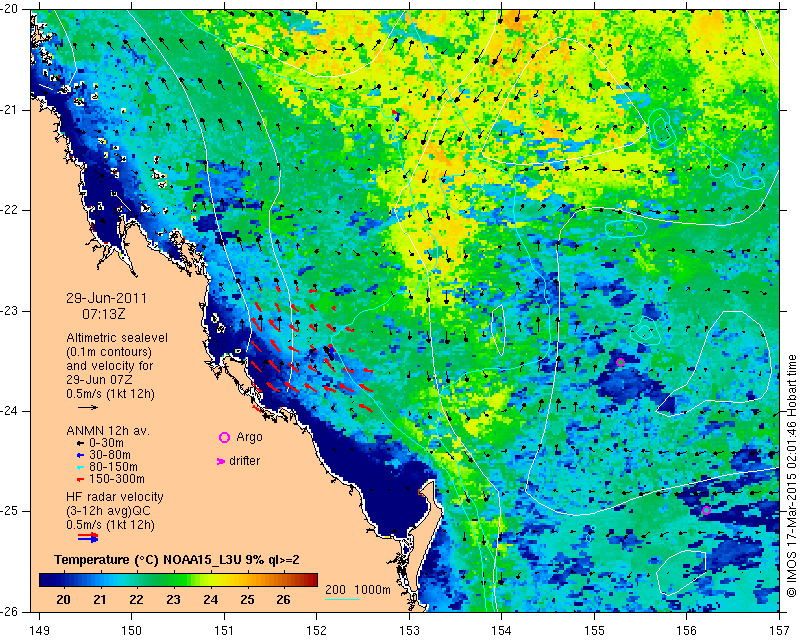
Task: Click colour bar tick label 26
Action: pyautogui.click(x=283, y=599)
